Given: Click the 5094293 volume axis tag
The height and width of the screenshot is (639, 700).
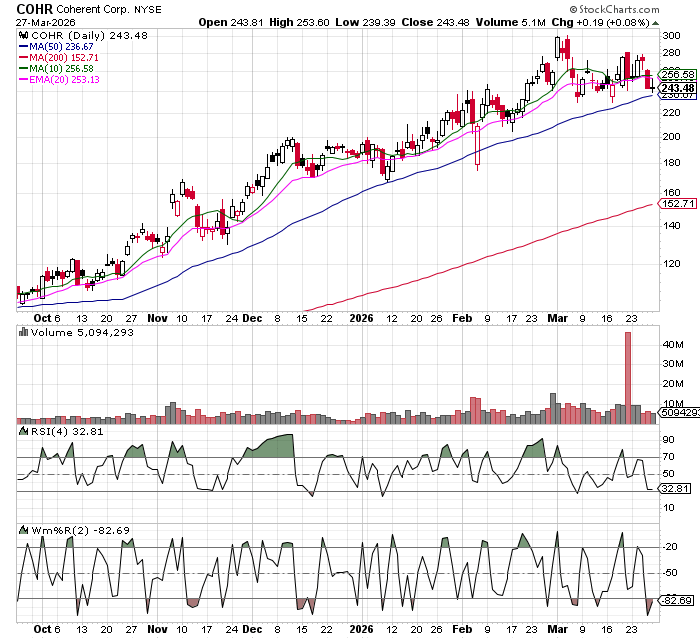Looking at the screenshot, I should (679, 413).
